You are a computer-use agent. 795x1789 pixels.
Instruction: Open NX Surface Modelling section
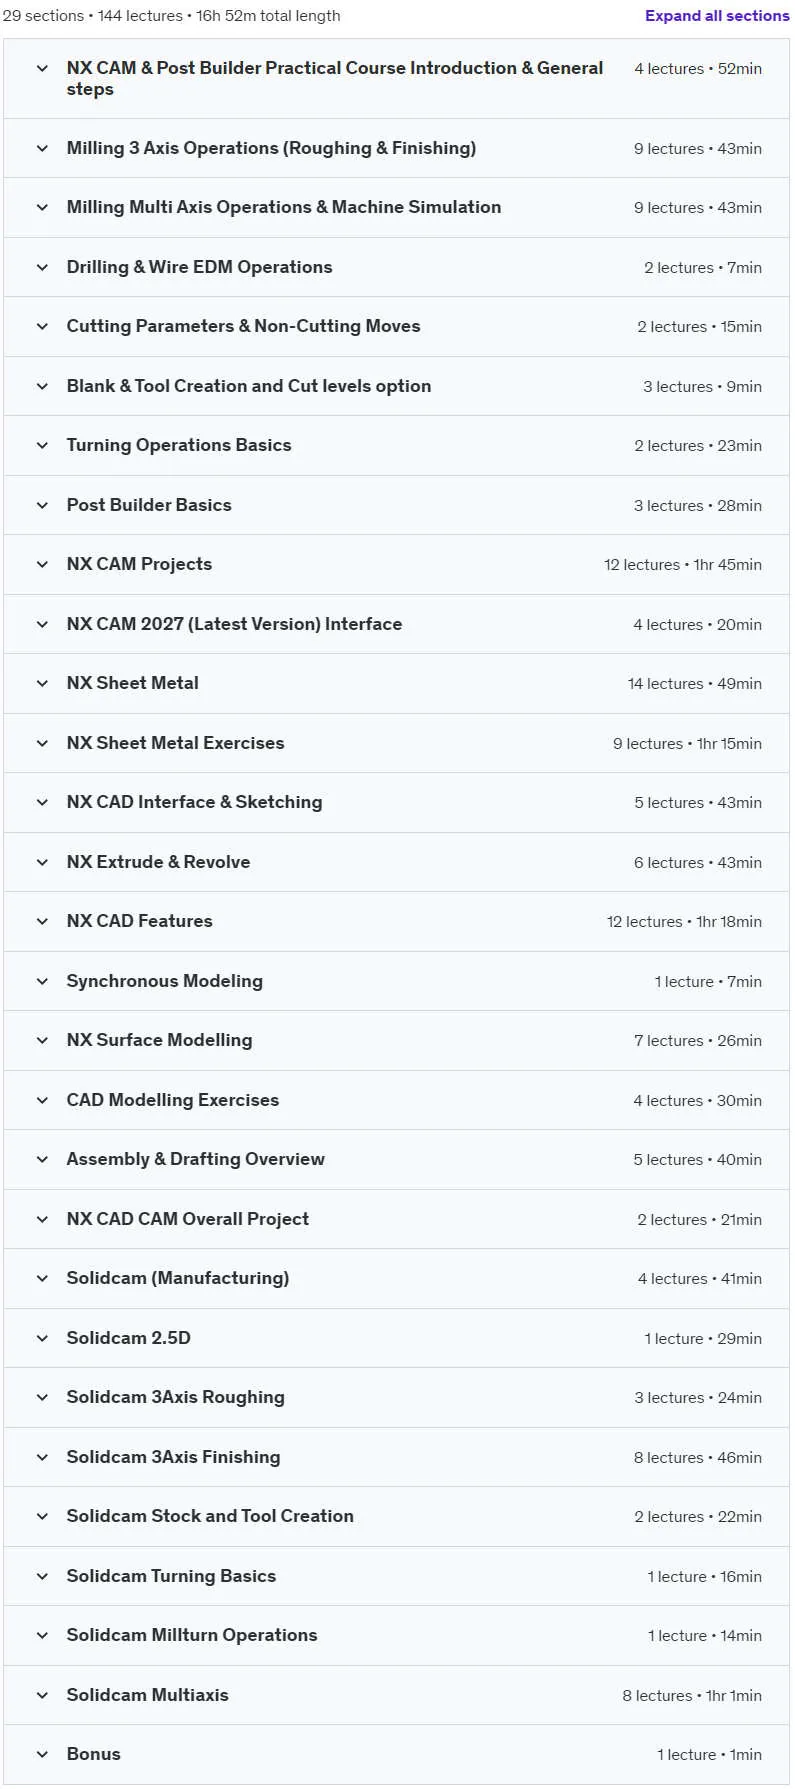click(396, 1041)
